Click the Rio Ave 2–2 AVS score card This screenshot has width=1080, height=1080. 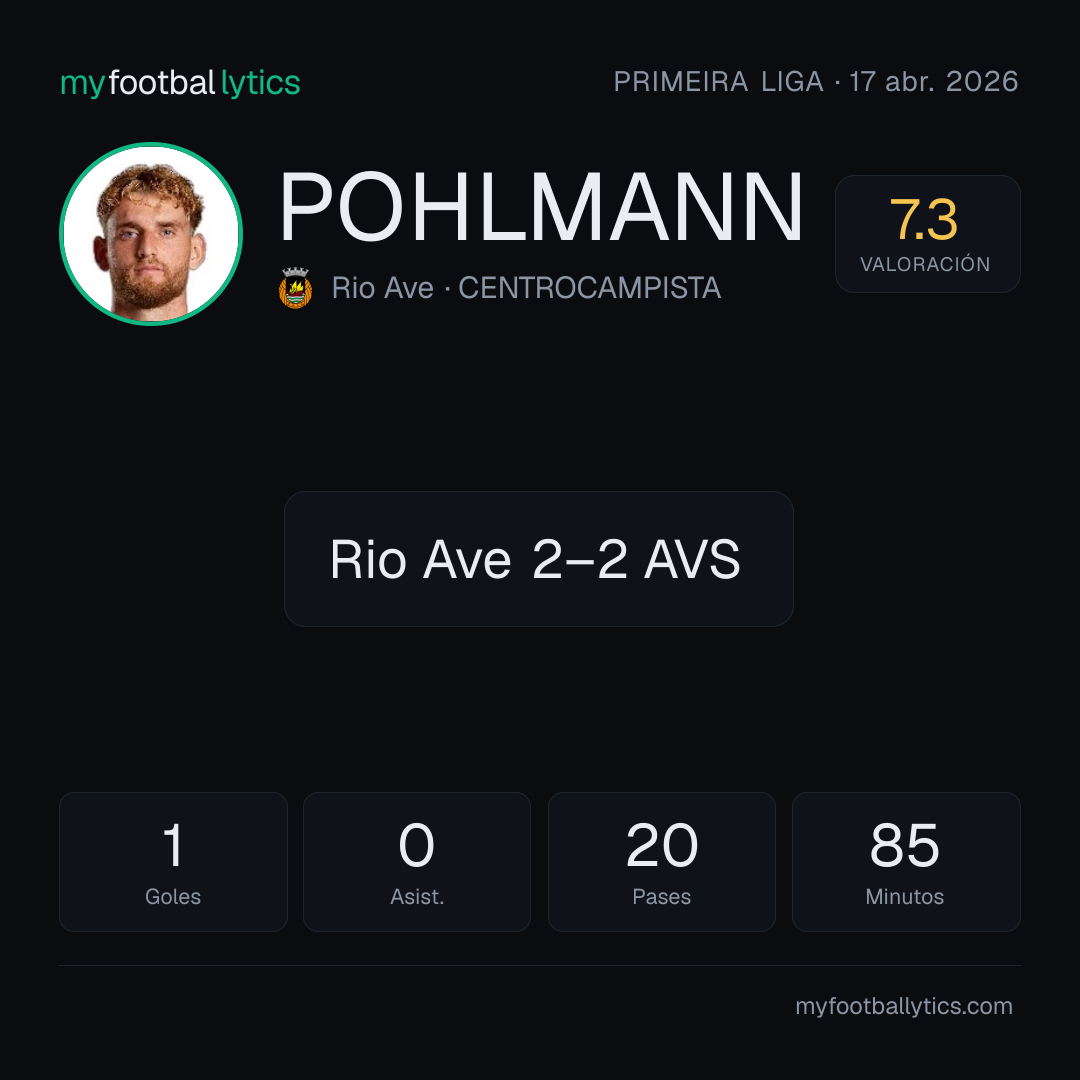[x=539, y=559]
